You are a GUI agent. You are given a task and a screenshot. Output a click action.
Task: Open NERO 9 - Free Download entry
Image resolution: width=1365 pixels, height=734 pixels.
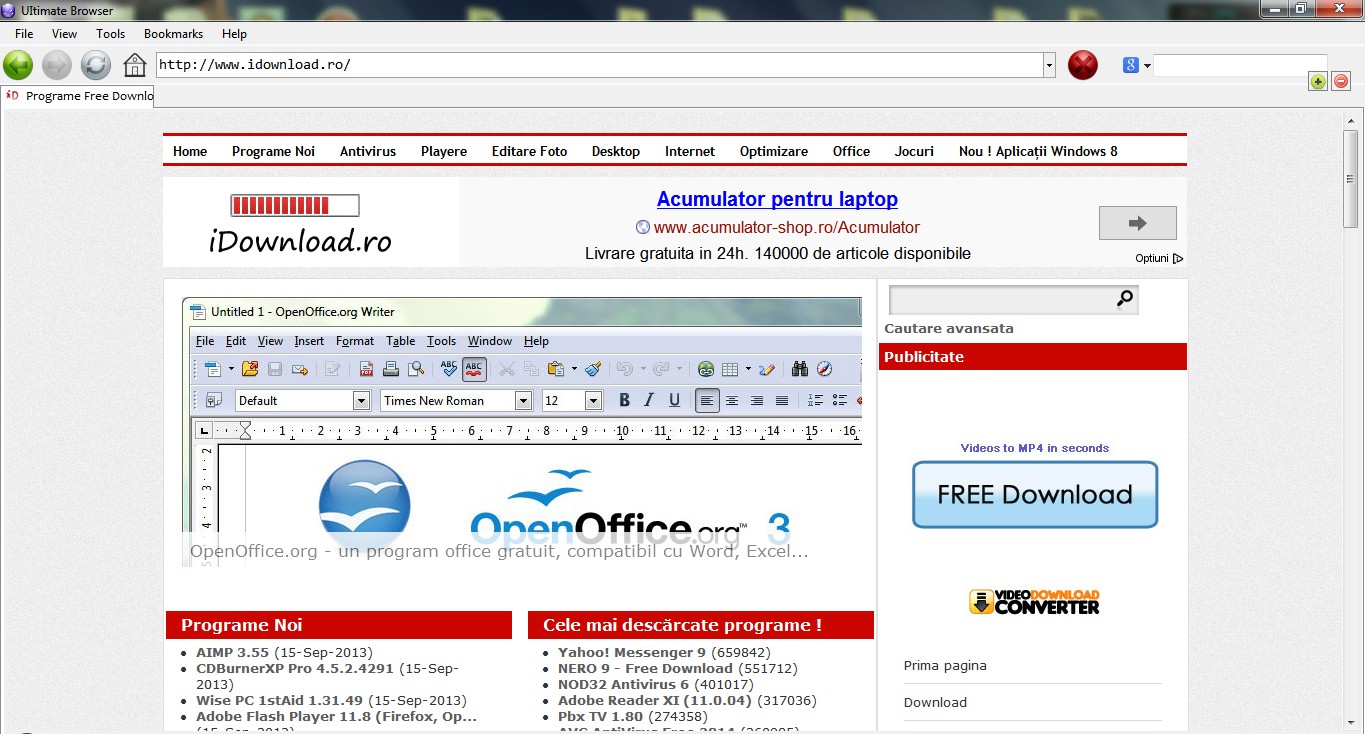pos(645,668)
